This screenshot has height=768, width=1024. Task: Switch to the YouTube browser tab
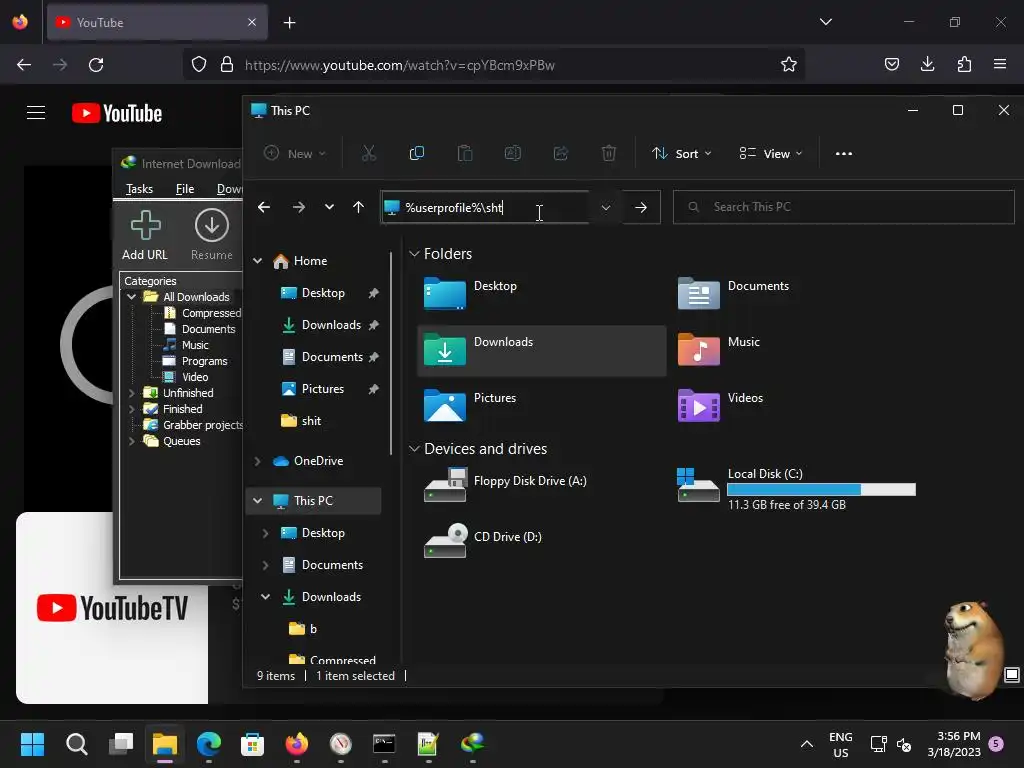157,22
